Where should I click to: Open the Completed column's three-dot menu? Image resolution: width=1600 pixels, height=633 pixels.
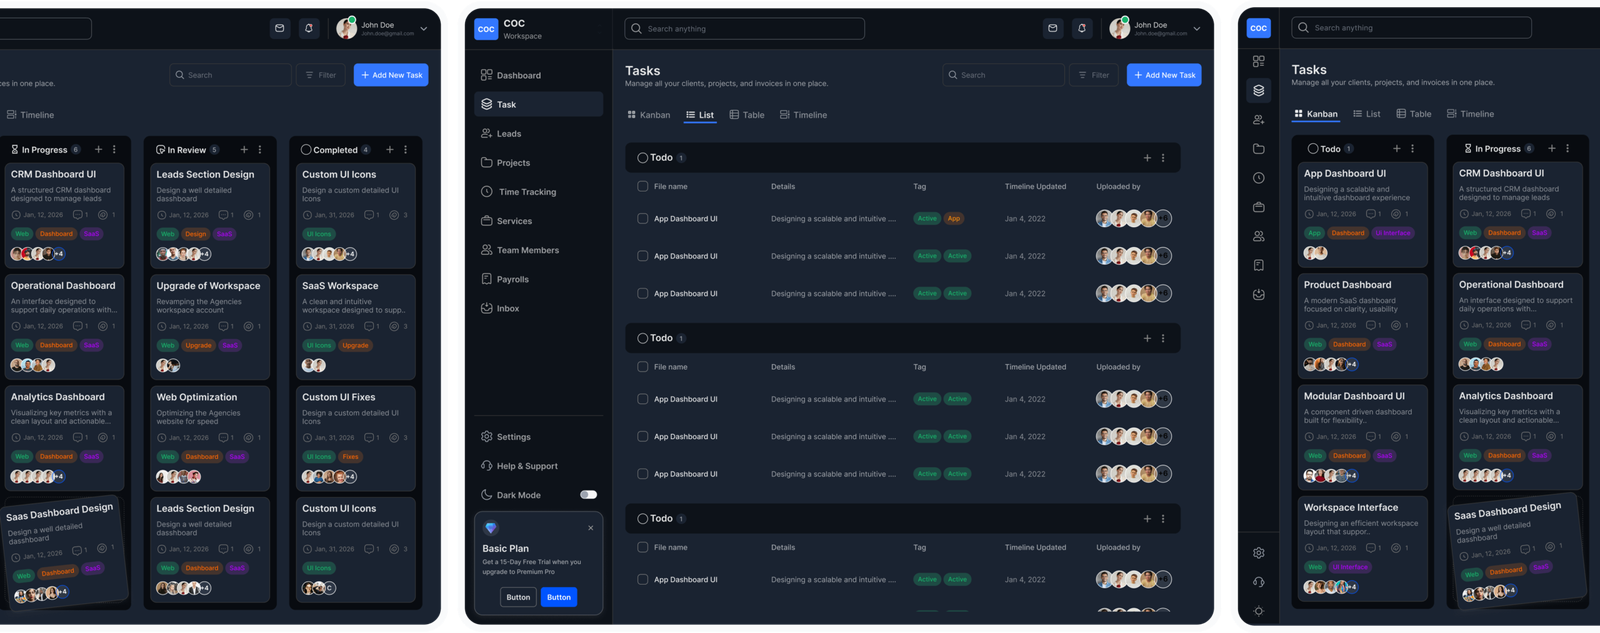[x=406, y=150]
